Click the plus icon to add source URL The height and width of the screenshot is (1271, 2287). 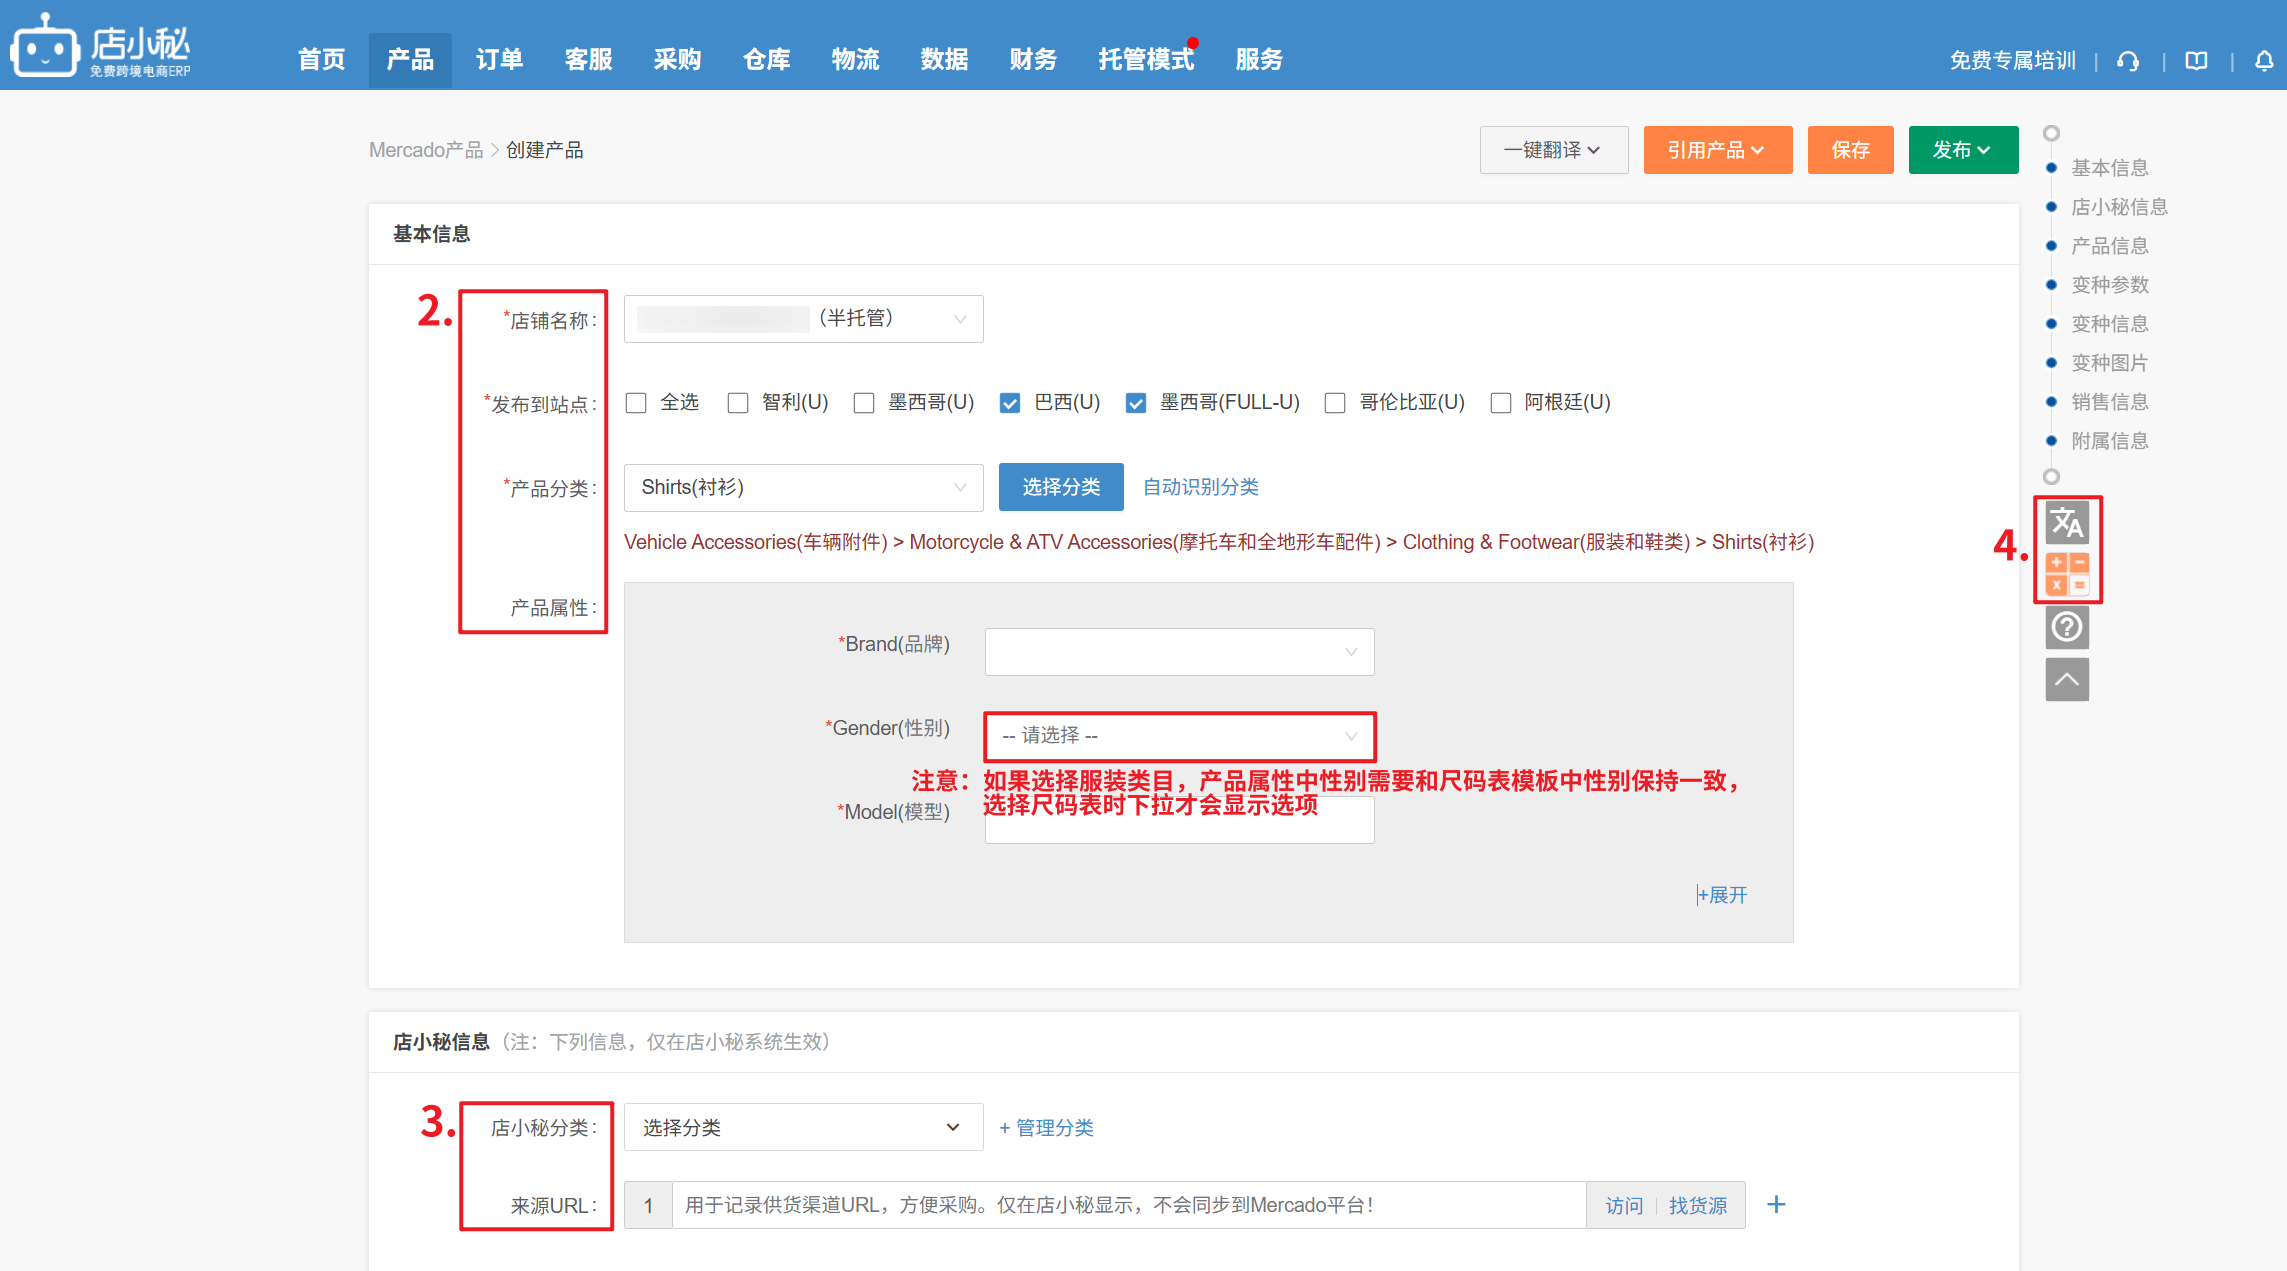pyautogui.click(x=1776, y=1205)
